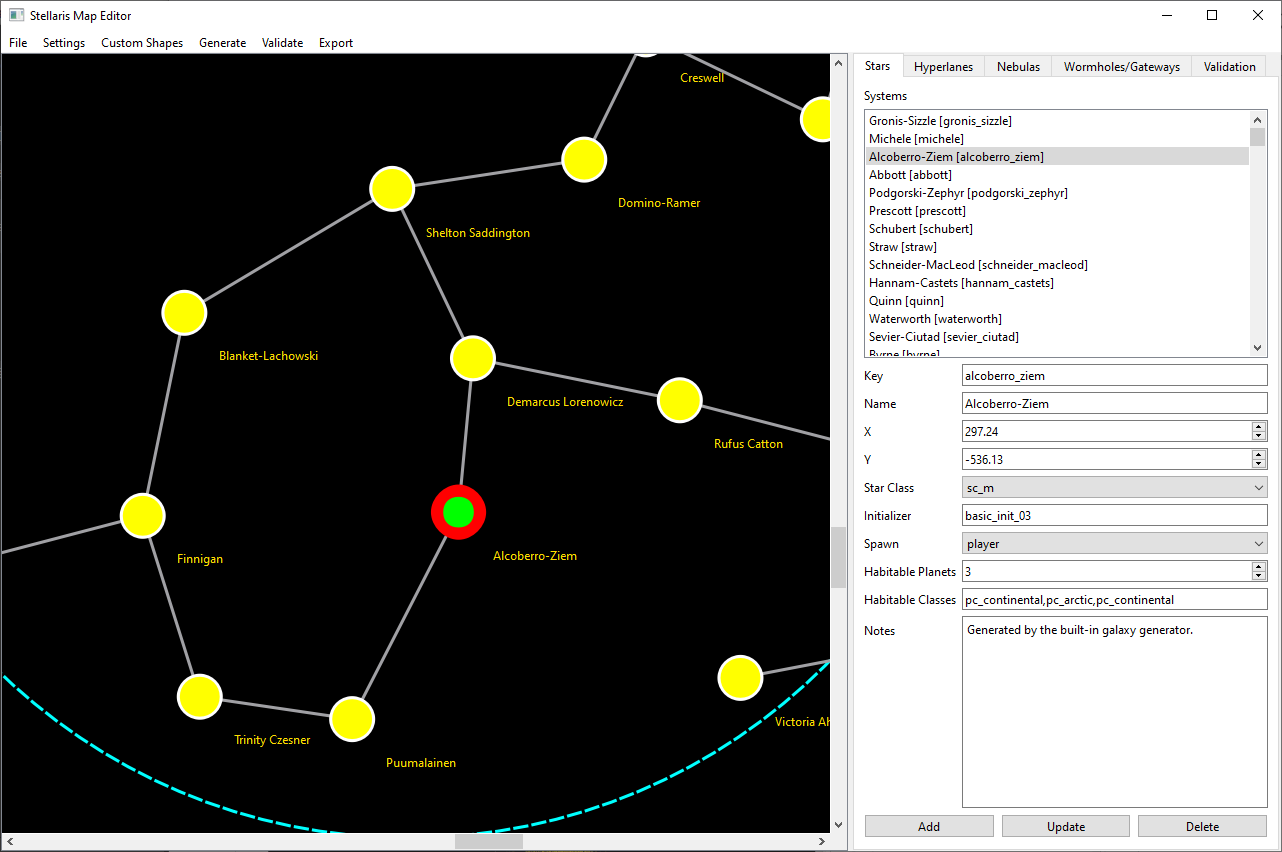Select Quinn [quinn] in the systems list
Screen dimensions: 1282x852
click(x=1057, y=300)
